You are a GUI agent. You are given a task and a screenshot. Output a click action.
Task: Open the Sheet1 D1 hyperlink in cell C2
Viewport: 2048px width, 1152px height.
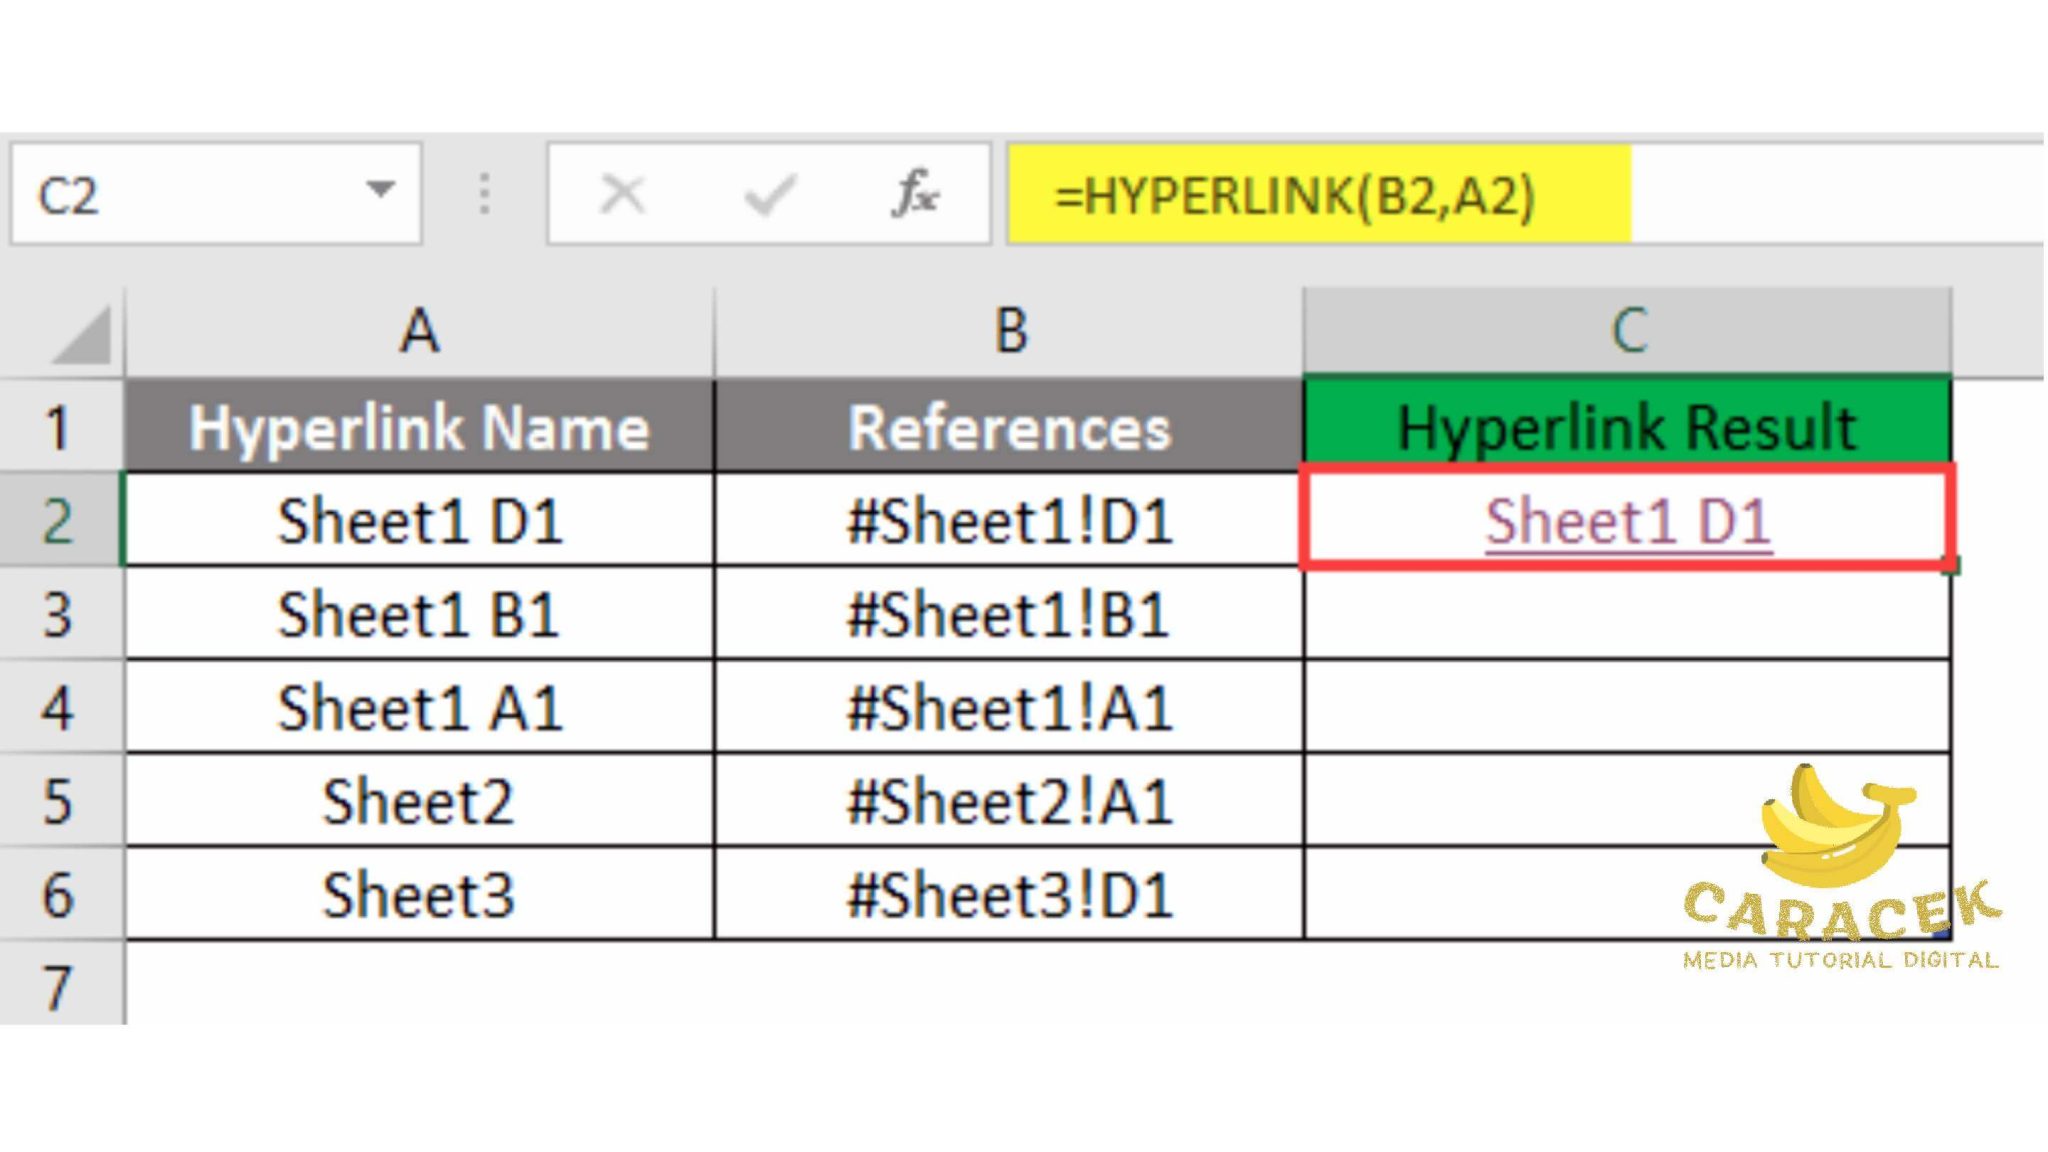click(x=1627, y=520)
